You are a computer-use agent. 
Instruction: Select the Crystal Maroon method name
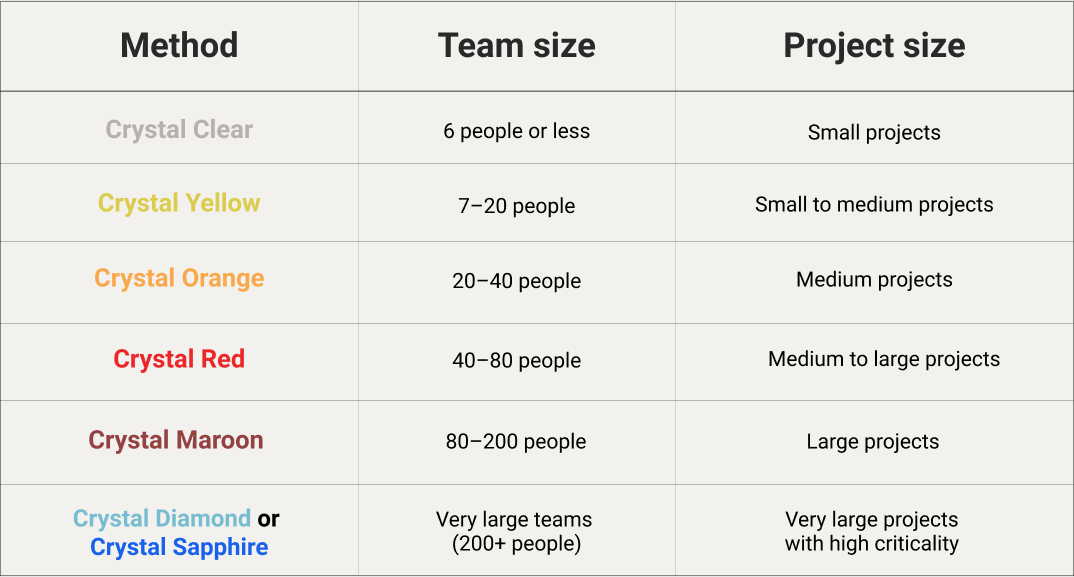[x=176, y=440]
